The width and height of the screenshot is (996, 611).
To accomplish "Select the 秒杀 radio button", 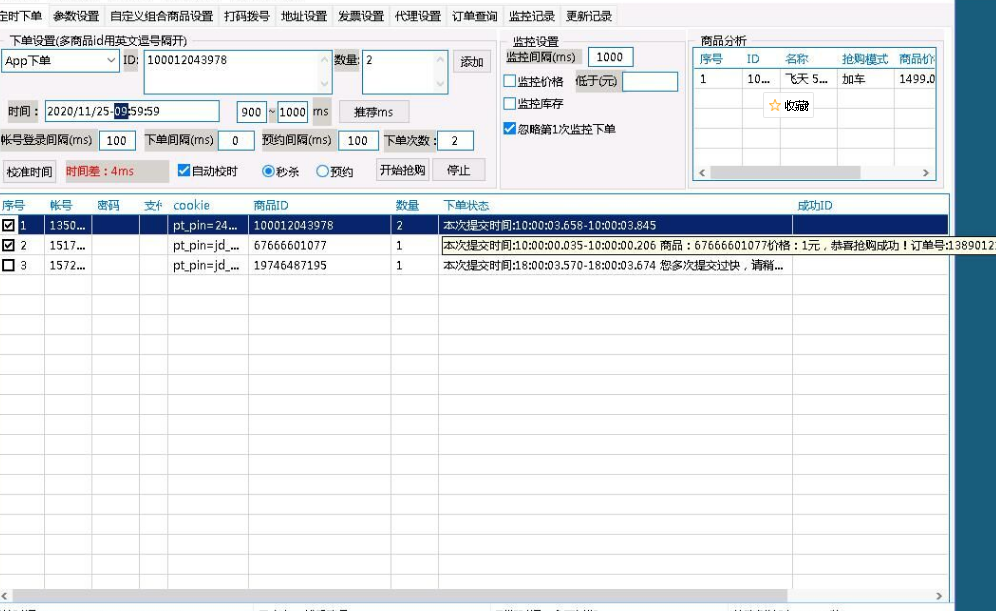I will (x=268, y=171).
